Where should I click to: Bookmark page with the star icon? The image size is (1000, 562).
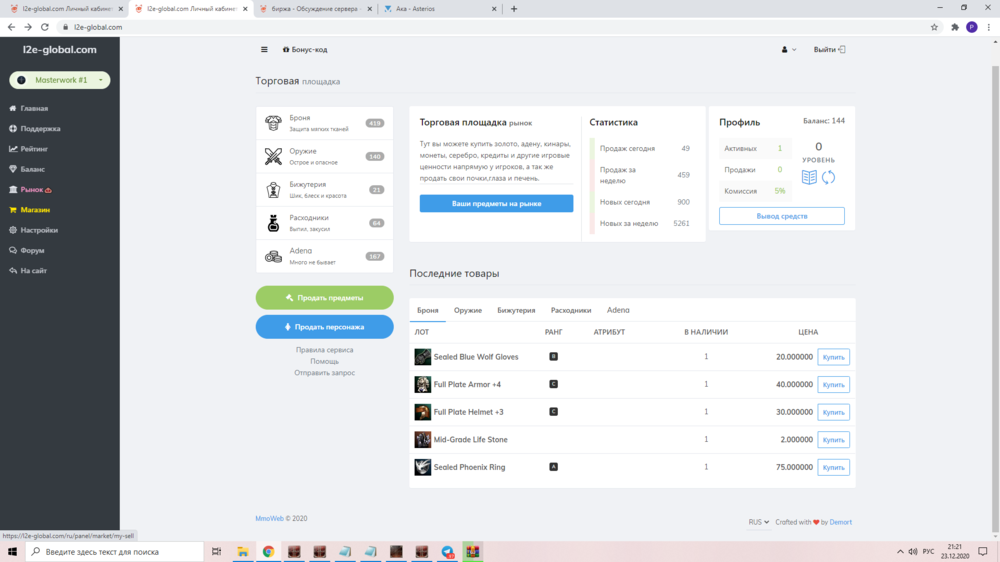coord(934,27)
